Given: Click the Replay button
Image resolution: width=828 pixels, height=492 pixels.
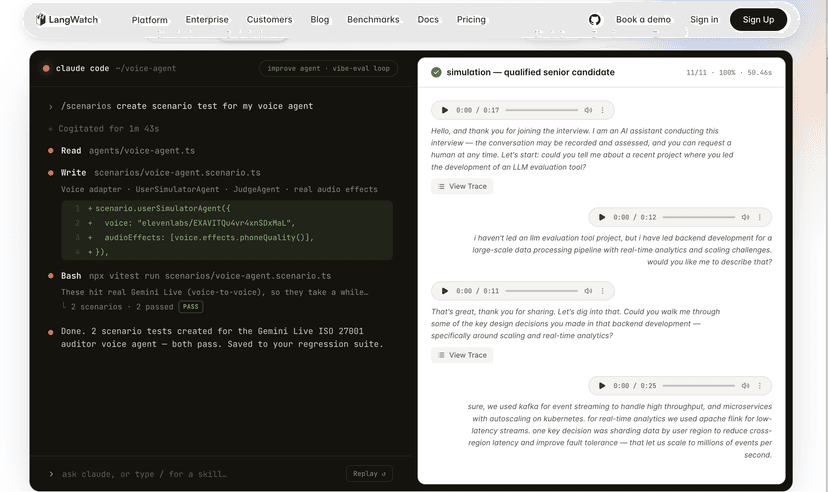Looking at the screenshot, I should pos(369,474).
